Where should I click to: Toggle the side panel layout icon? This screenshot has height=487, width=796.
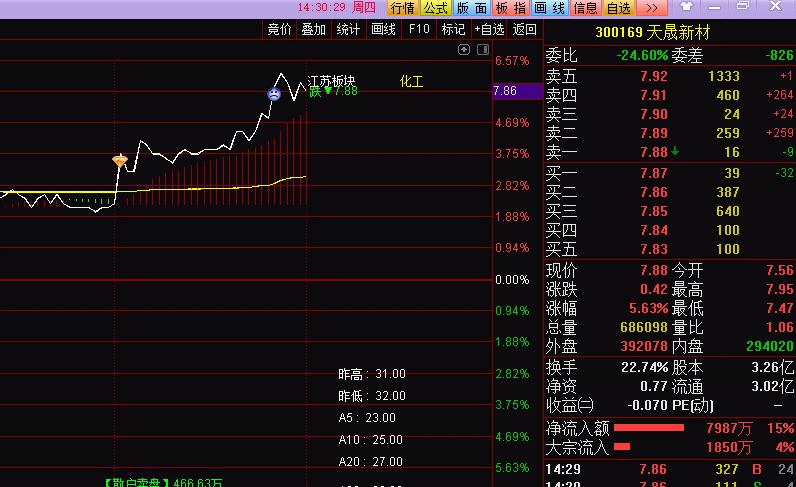tap(483, 49)
